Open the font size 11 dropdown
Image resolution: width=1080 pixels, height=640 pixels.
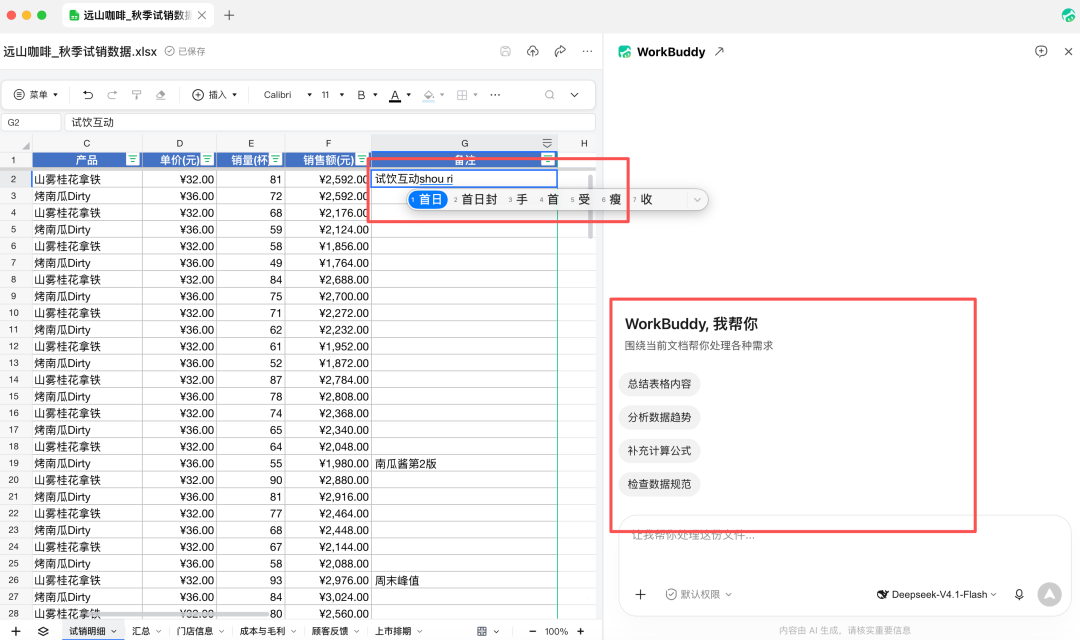tap(332, 95)
